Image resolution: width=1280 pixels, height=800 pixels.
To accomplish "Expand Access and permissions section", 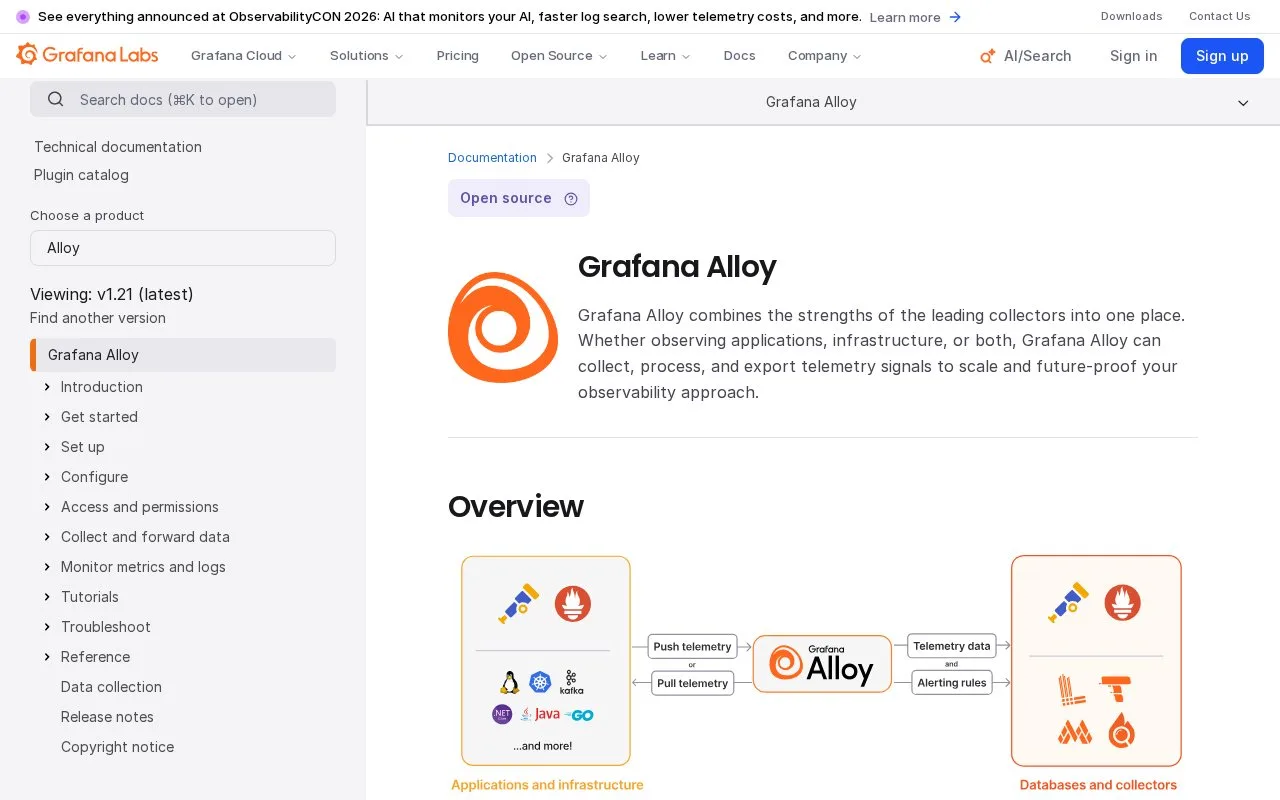I will (x=47, y=507).
